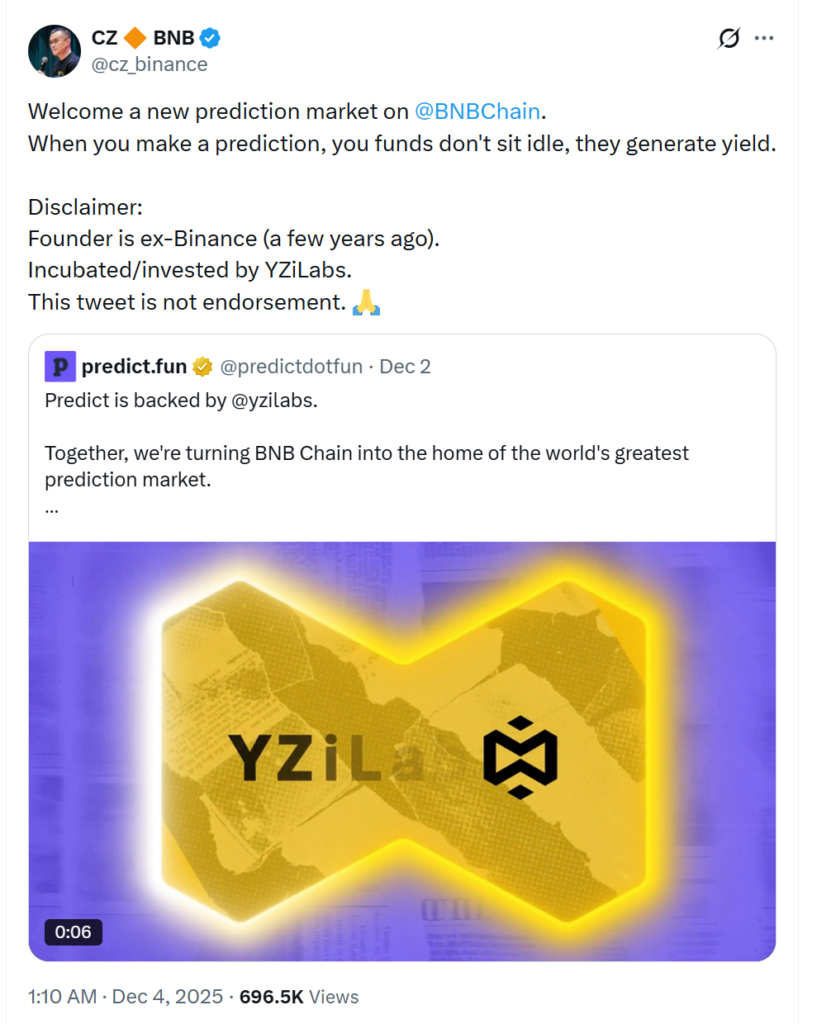Screen dimensions: 836x1024
Task: Open the three-dot More options menu
Action: point(764,39)
